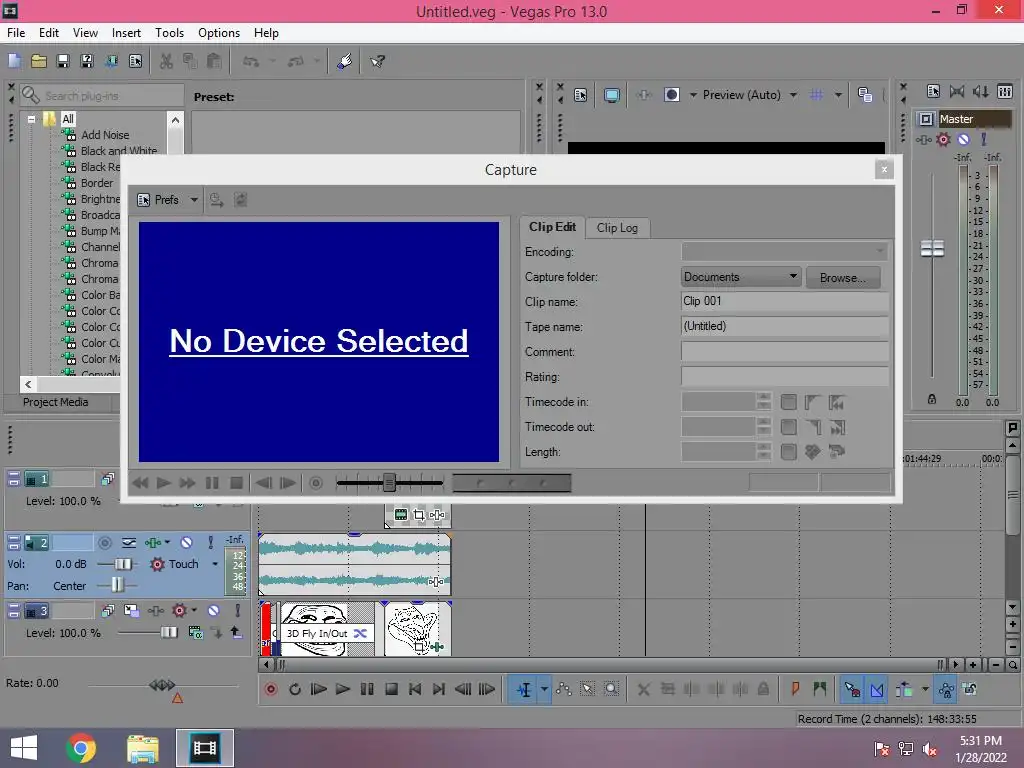Save the project with floppy disk icon
Screen dimensions: 1024x768
[63, 61]
